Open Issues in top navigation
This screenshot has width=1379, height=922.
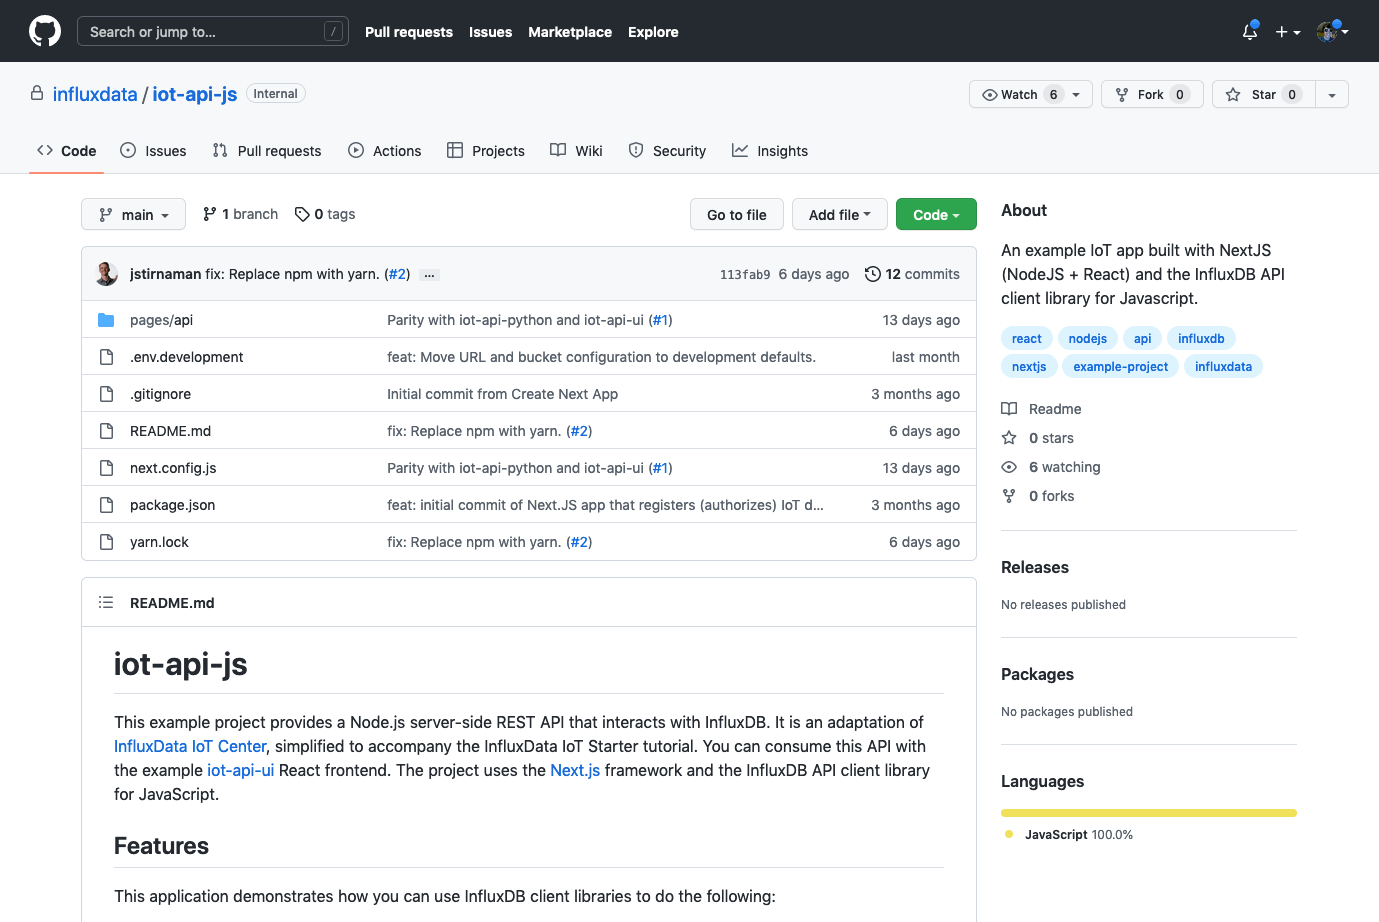pyautogui.click(x=490, y=32)
